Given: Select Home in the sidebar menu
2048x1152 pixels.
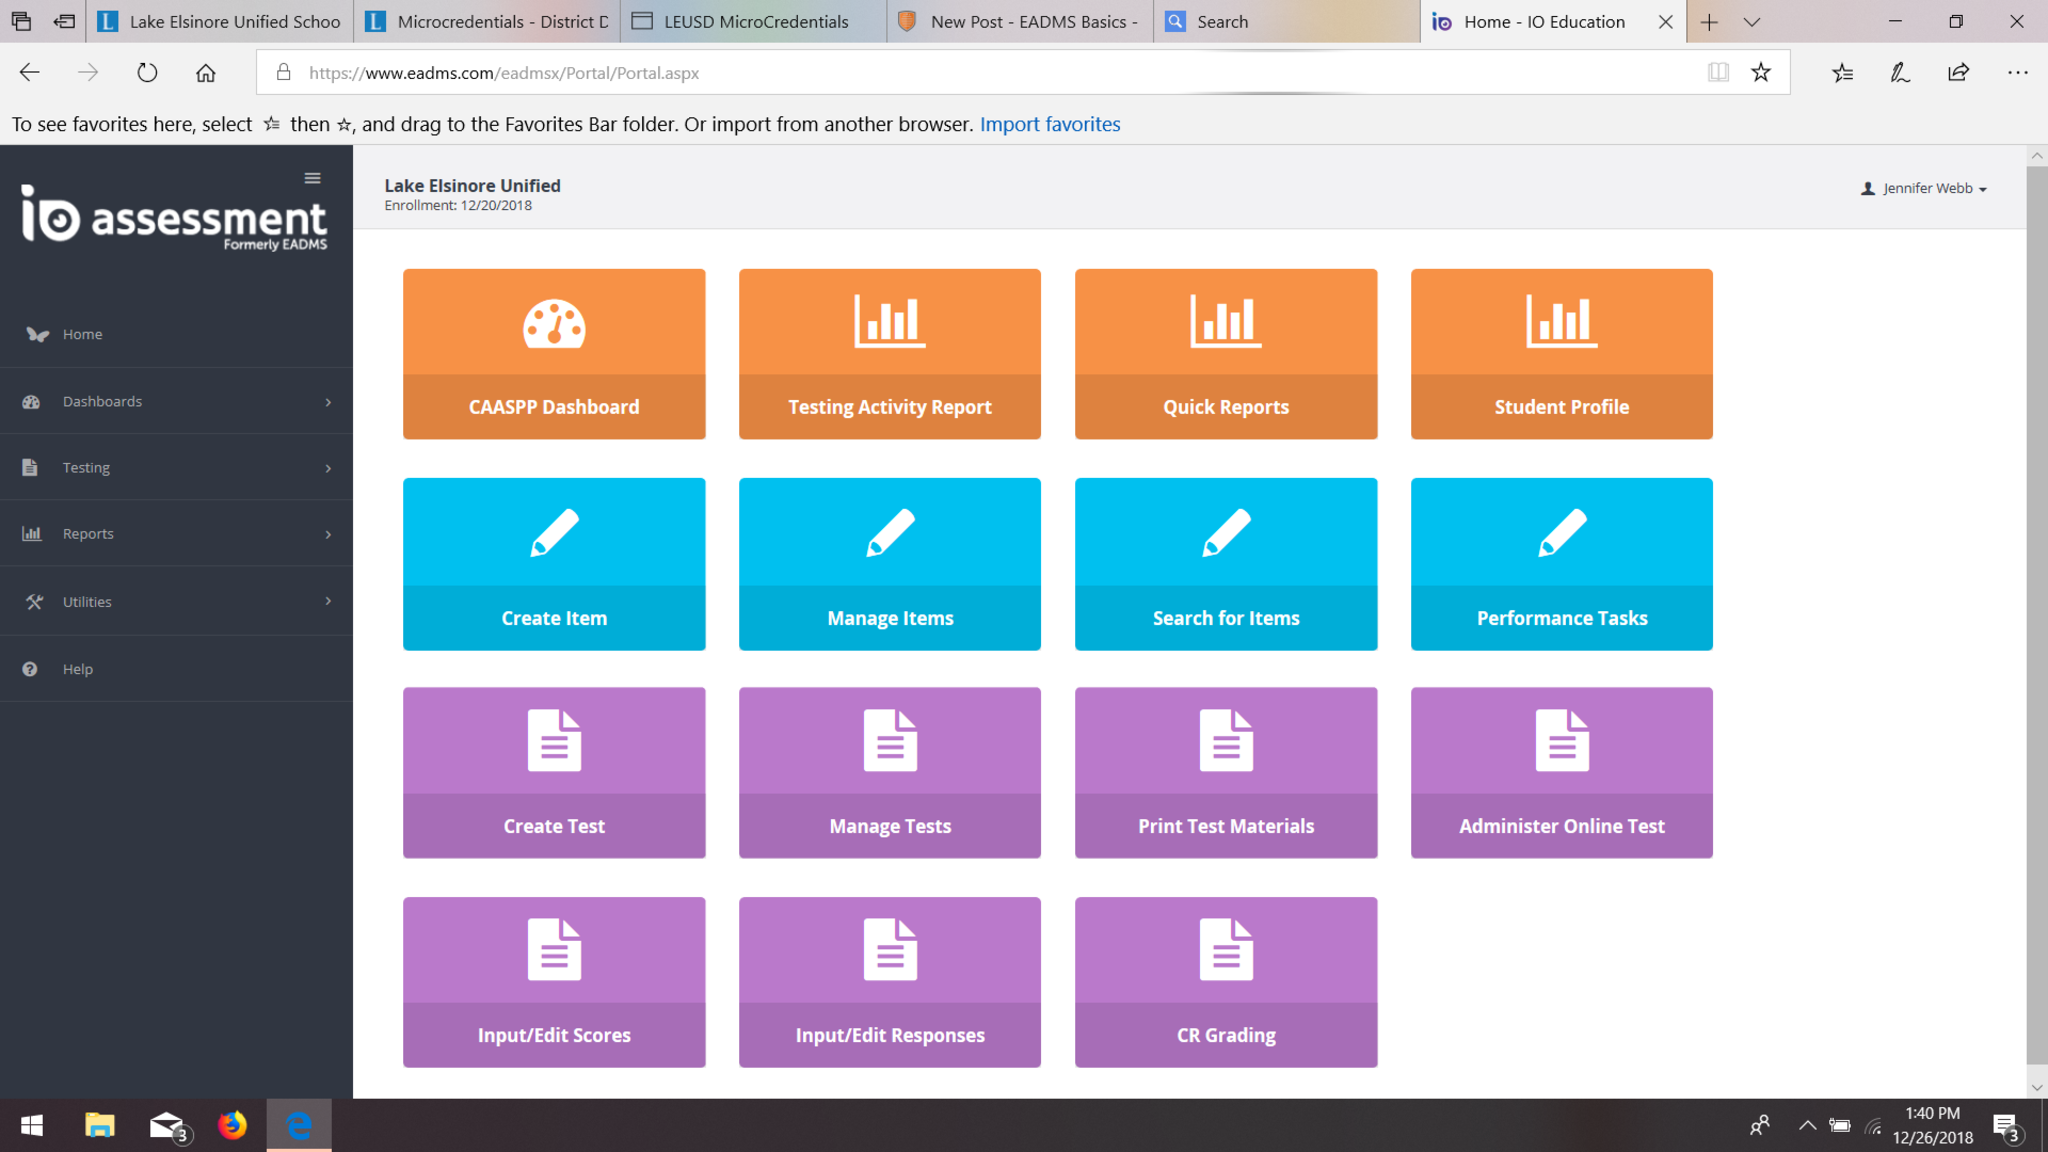Looking at the screenshot, I should click(x=82, y=334).
